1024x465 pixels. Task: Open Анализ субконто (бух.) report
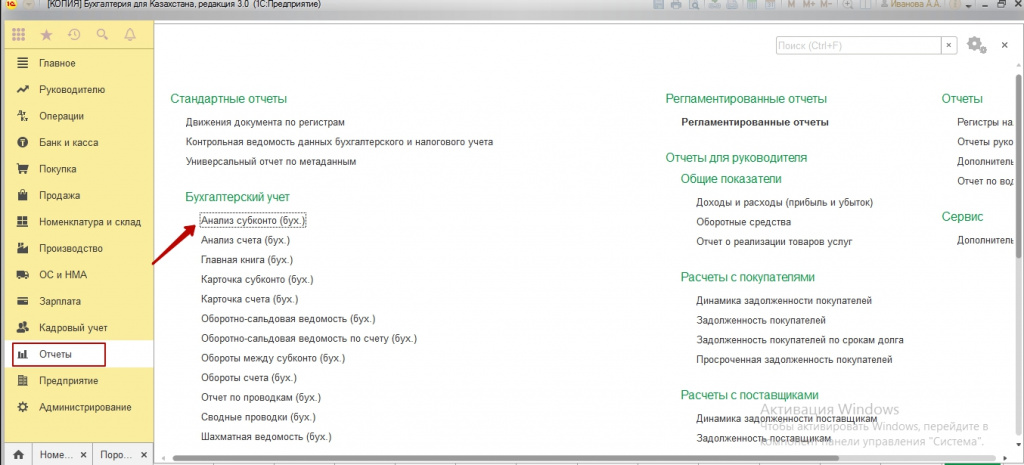tap(253, 221)
